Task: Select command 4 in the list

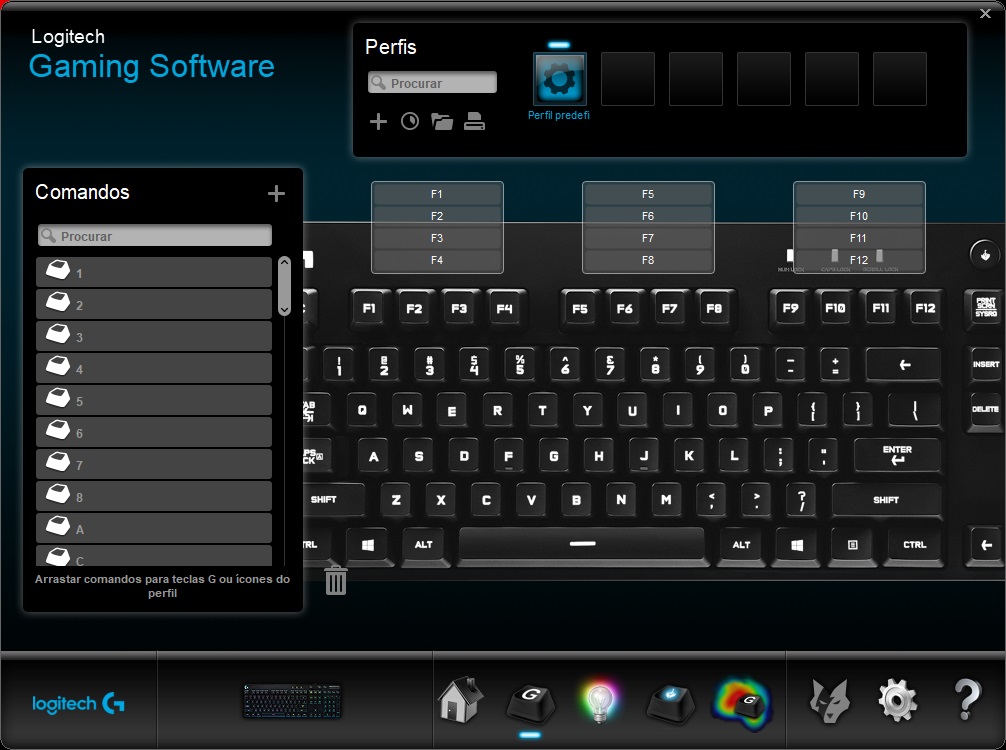Action: 154,368
